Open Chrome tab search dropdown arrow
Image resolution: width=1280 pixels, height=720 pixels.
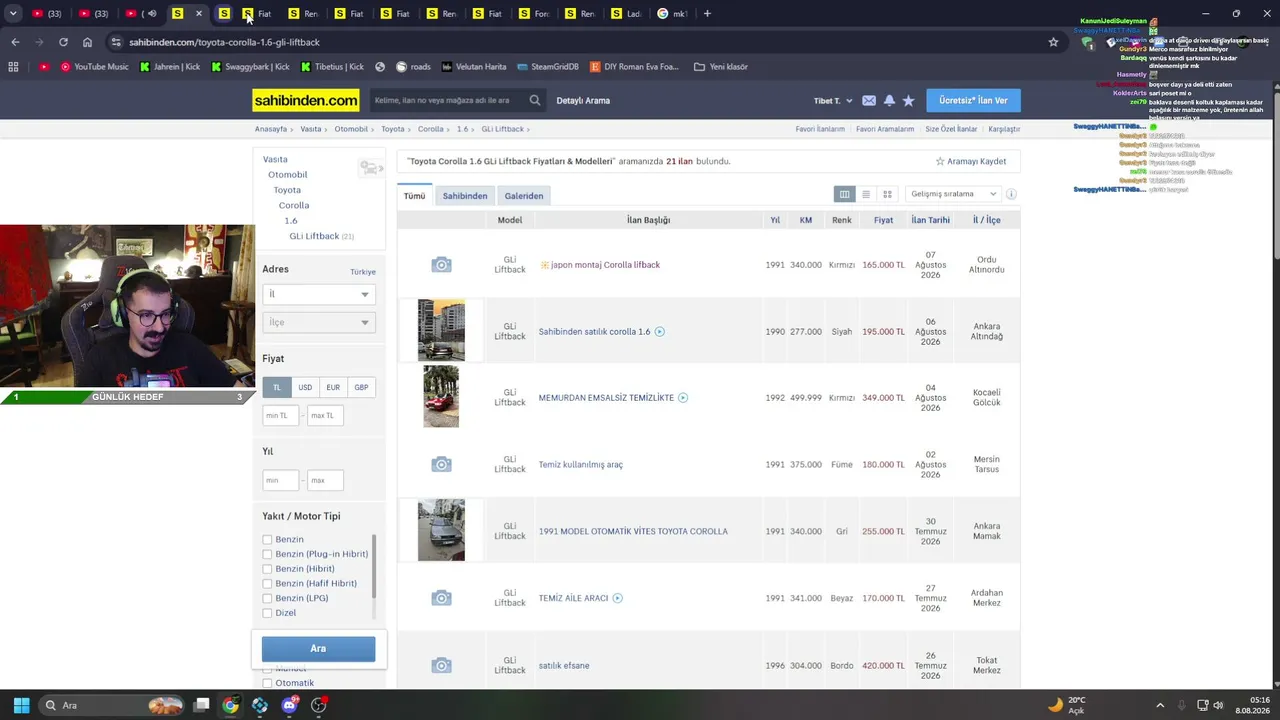[13, 14]
